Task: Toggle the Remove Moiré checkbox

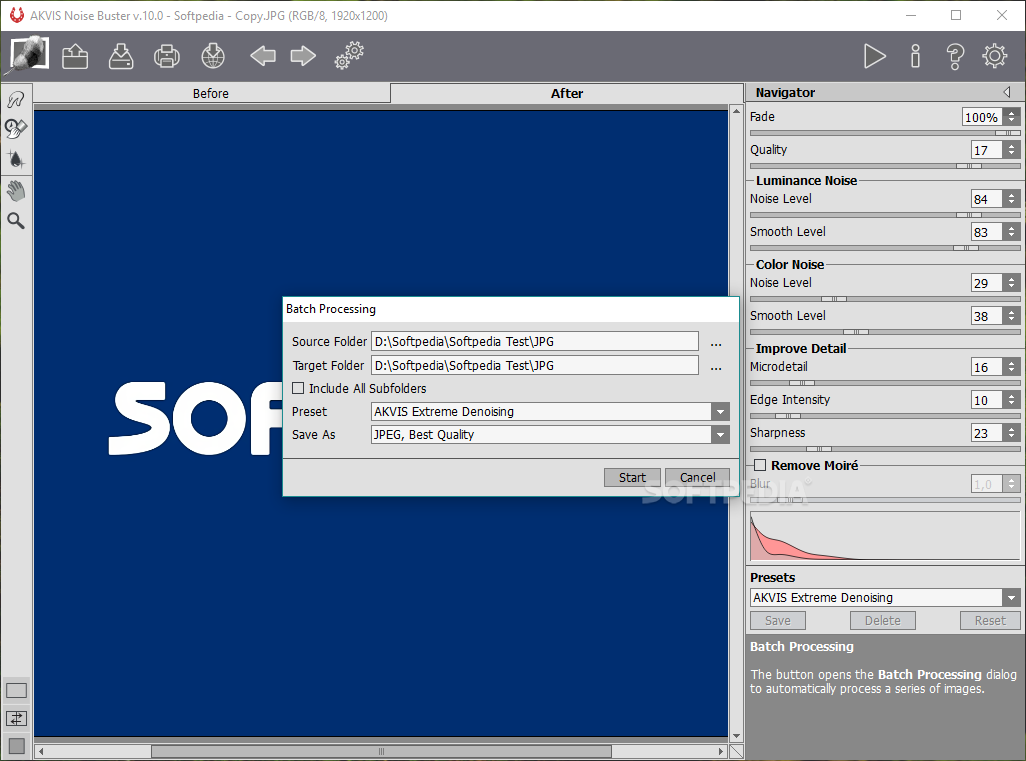Action: click(x=760, y=465)
